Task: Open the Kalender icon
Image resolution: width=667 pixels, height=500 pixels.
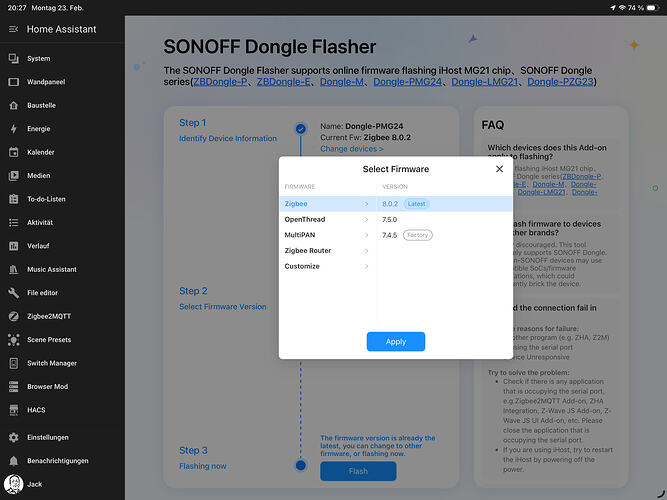Action: [x=14, y=152]
